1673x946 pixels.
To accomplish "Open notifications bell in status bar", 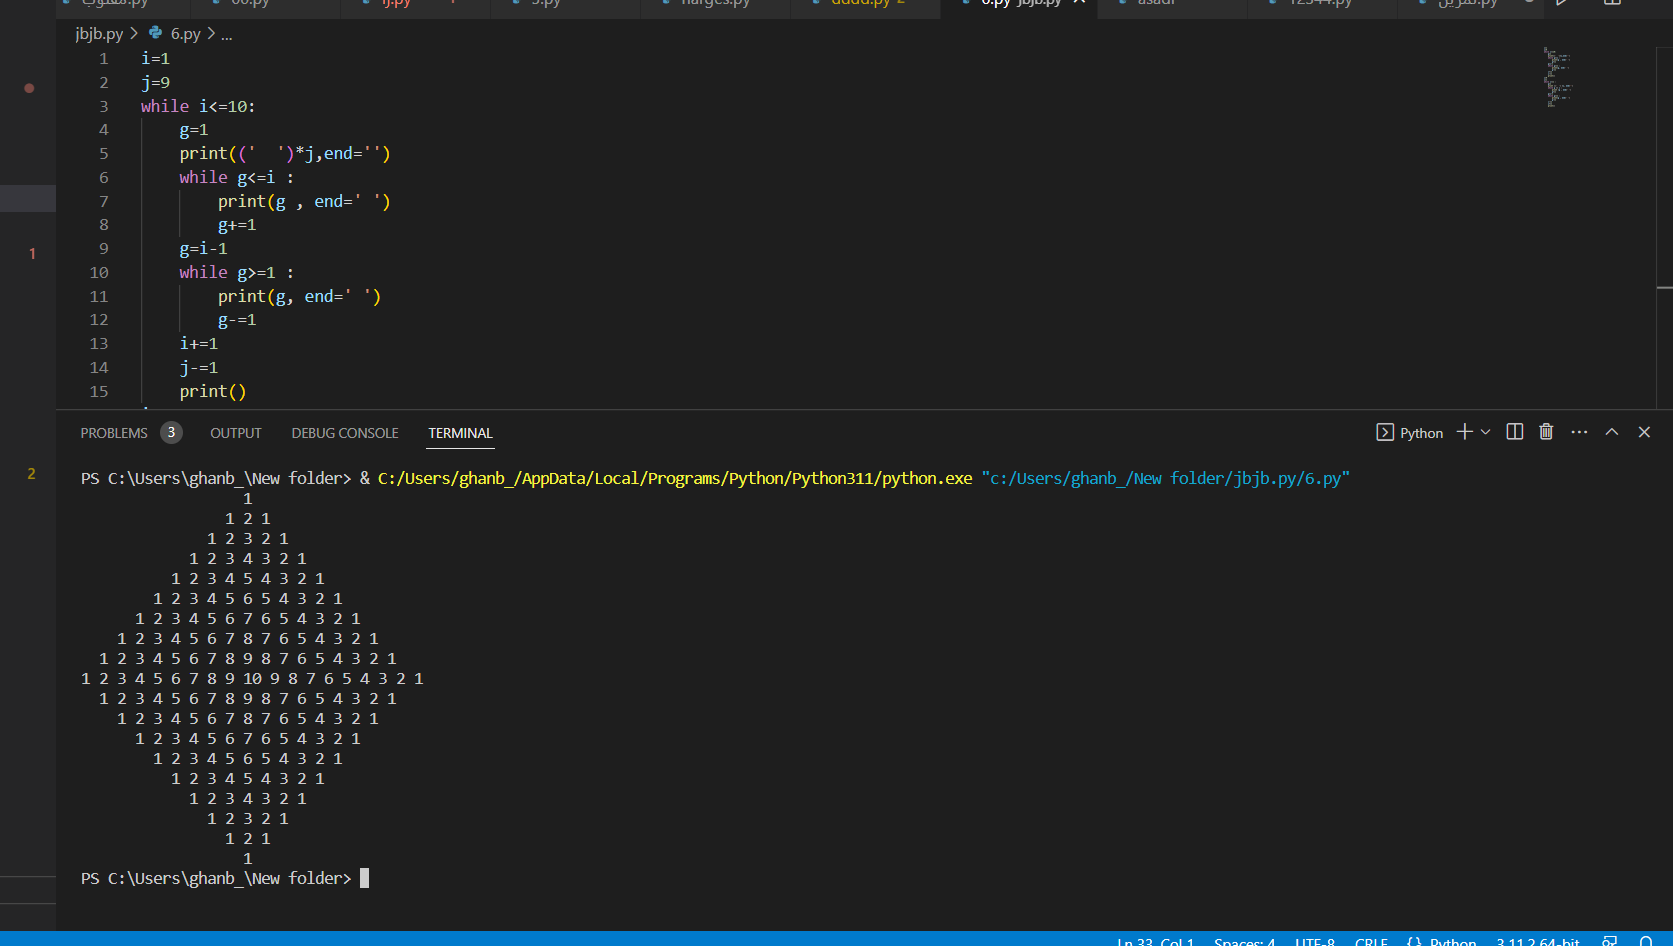I will click(1646, 941).
